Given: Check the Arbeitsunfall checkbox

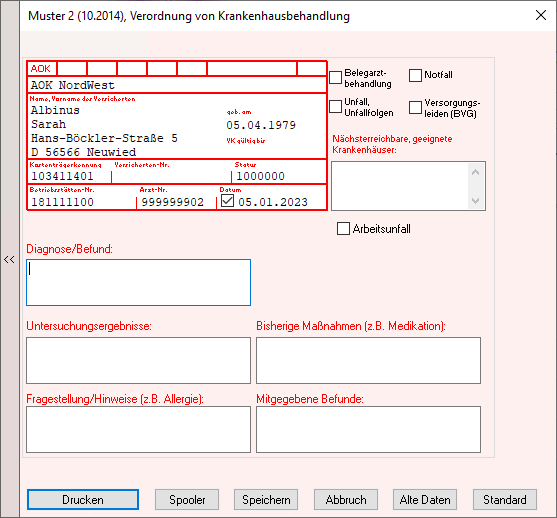Looking at the screenshot, I should coord(343,228).
